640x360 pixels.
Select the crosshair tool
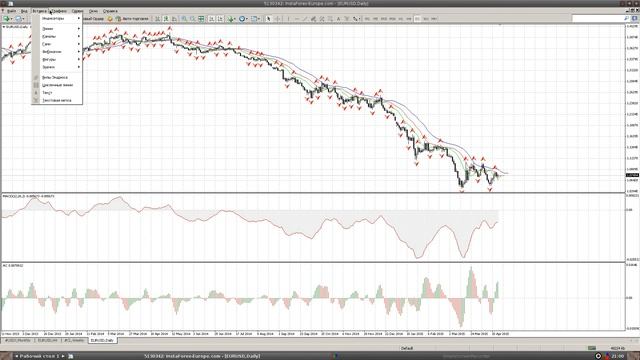click(x=278, y=18)
